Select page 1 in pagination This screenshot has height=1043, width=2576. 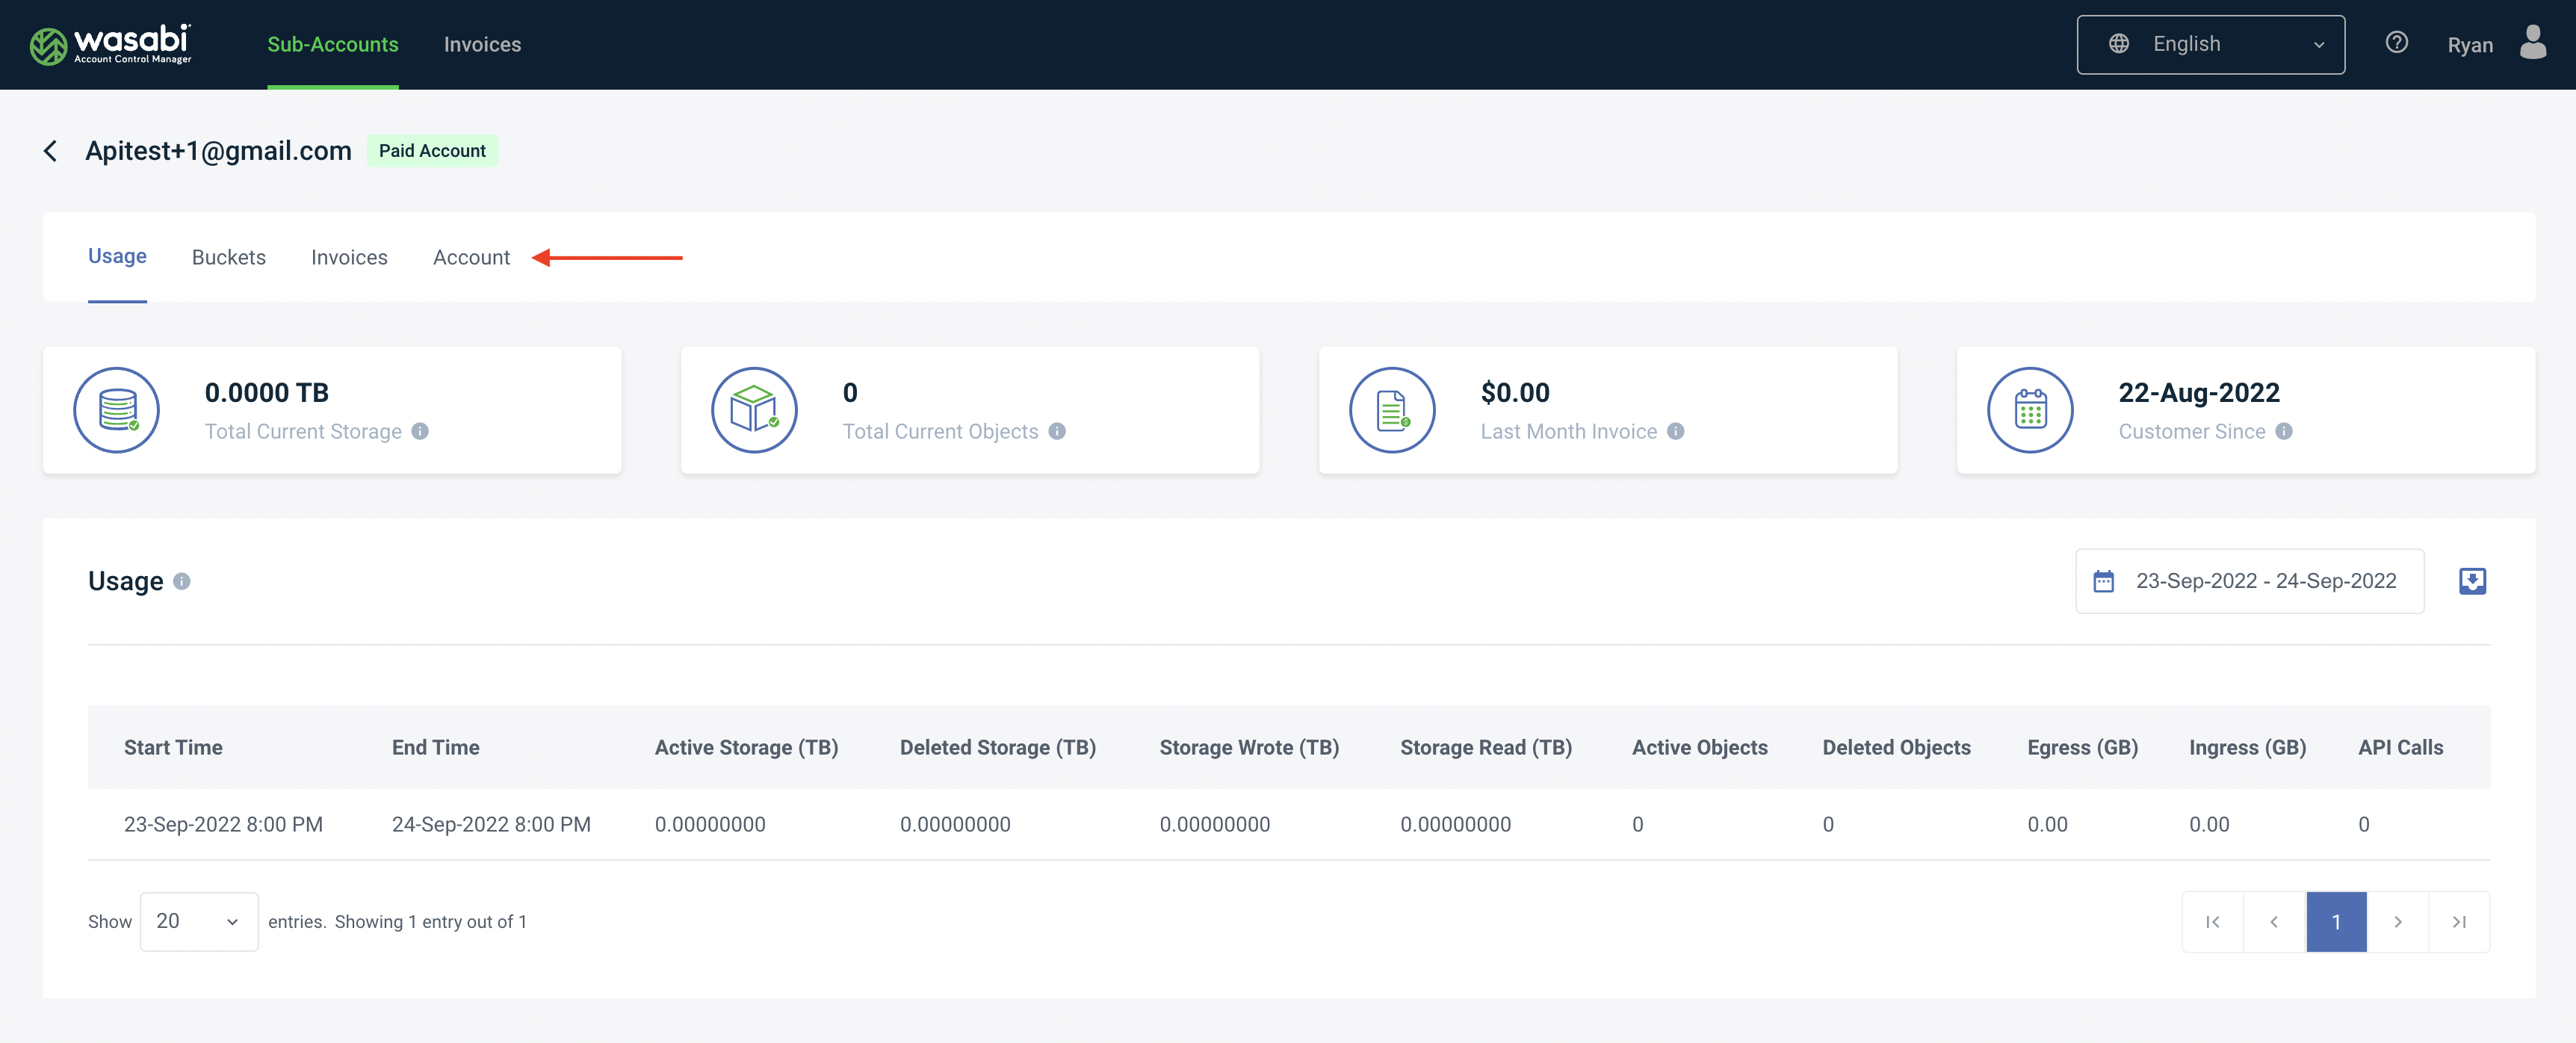tap(2336, 922)
